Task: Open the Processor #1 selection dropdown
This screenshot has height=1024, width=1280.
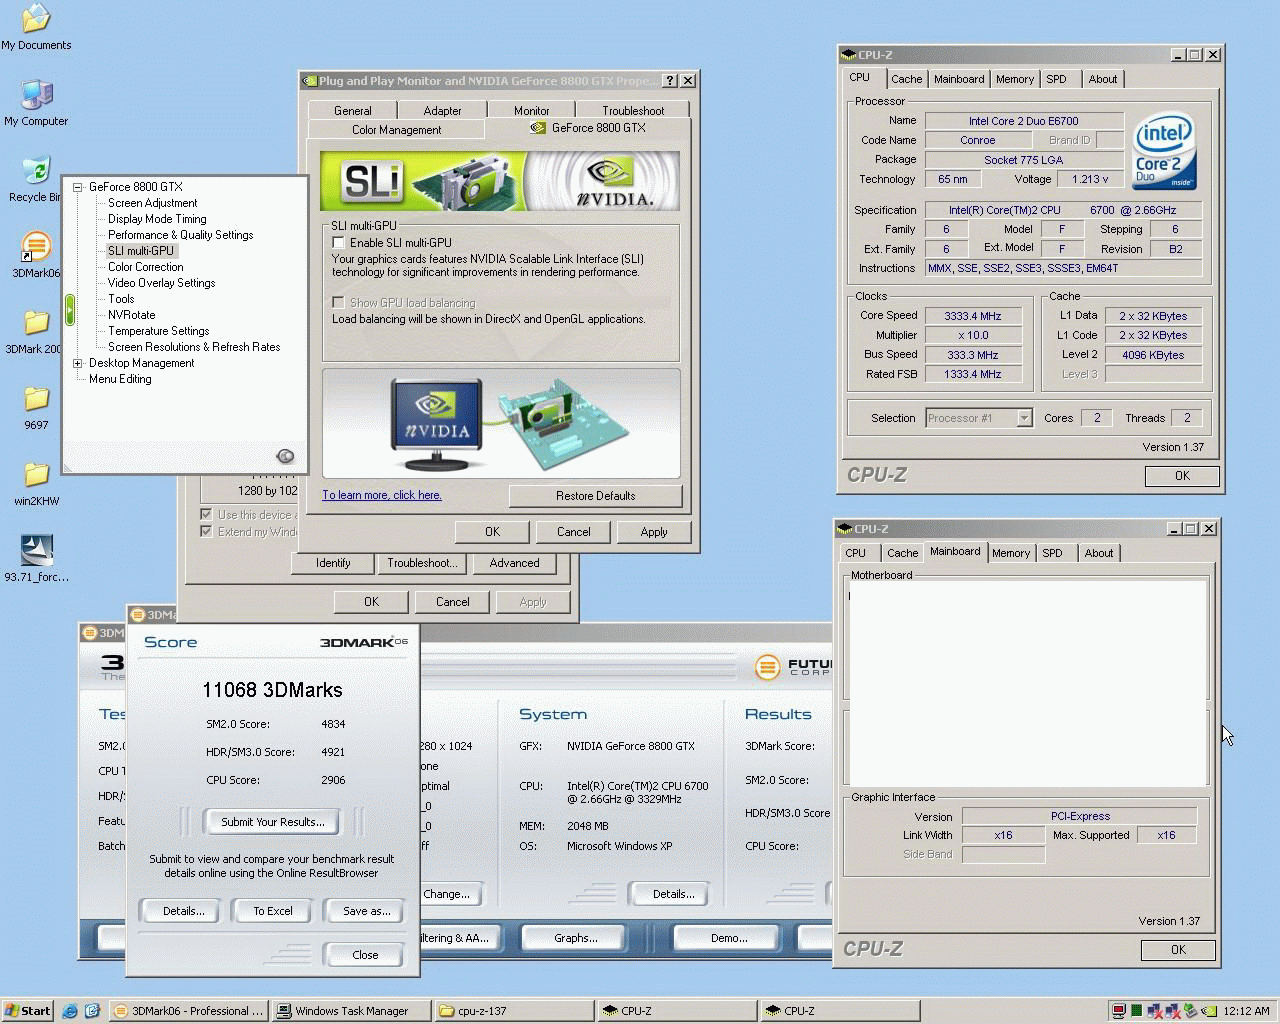Action: click(x=1024, y=418)
